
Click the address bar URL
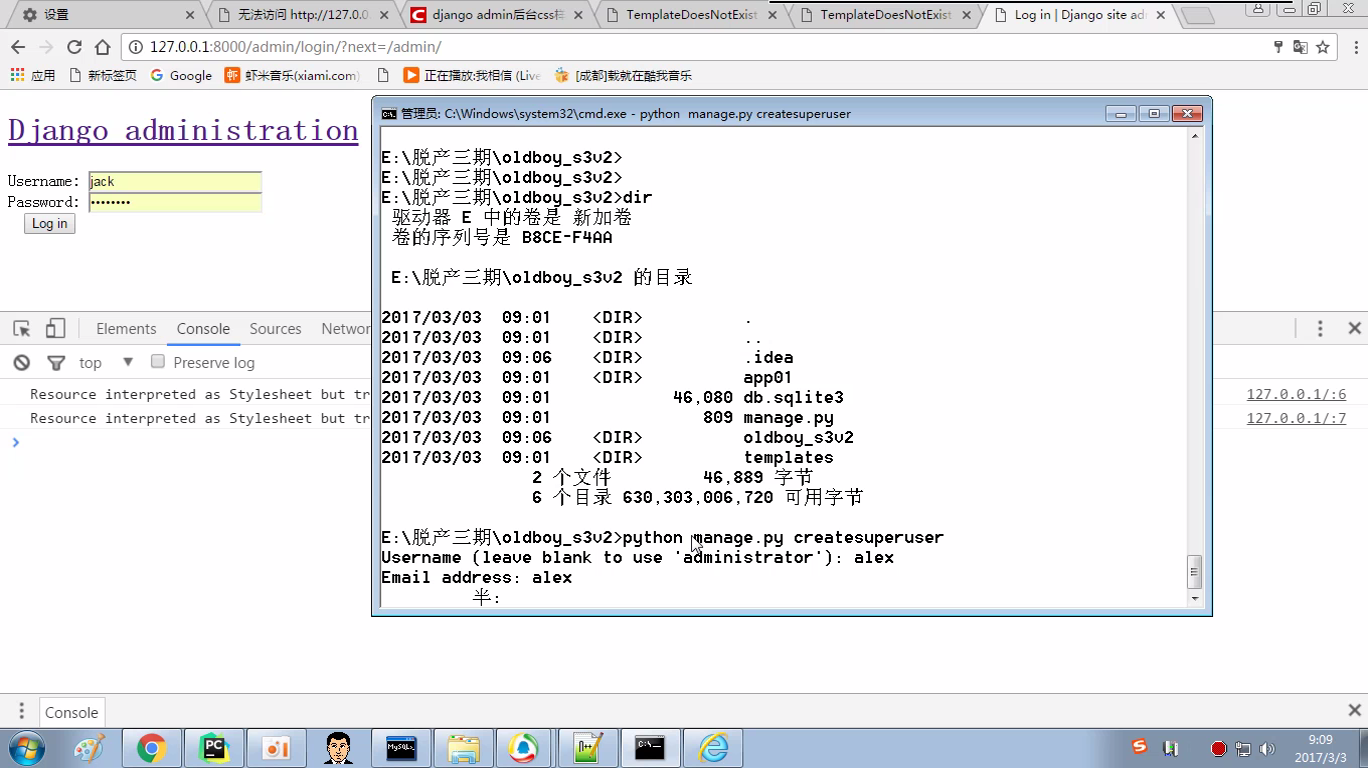[295, 47]
